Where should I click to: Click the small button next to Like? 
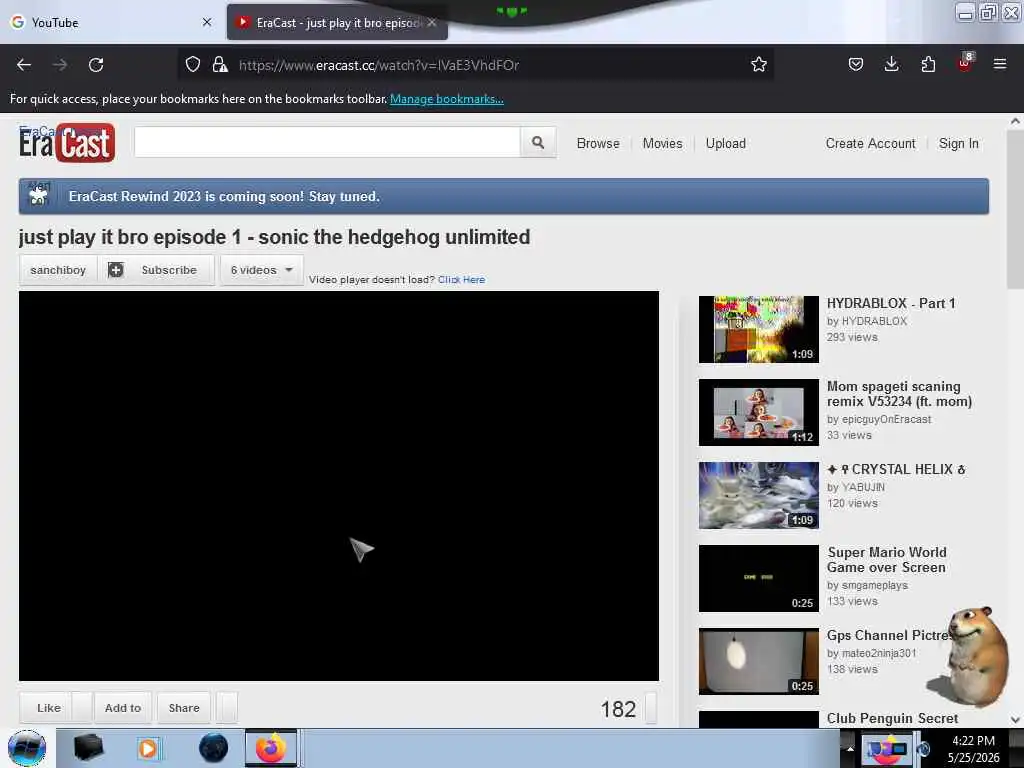(82, 708)
